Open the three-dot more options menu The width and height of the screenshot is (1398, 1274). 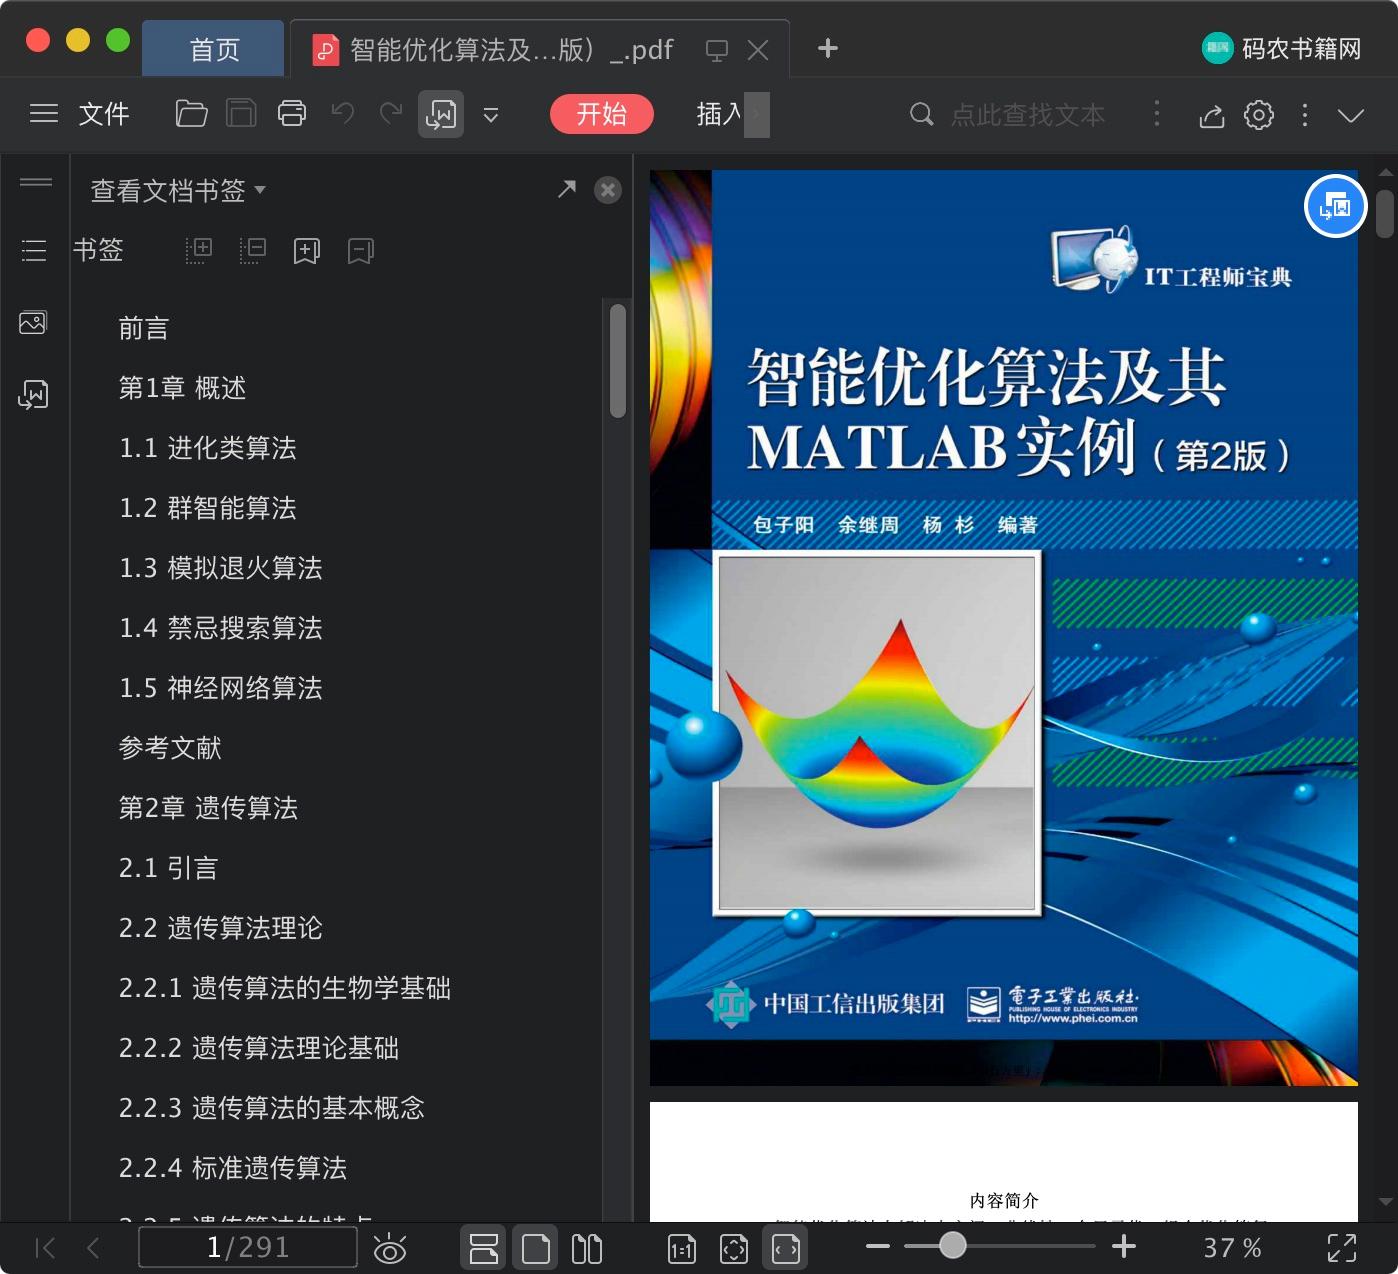click(x=1305, y=115)
